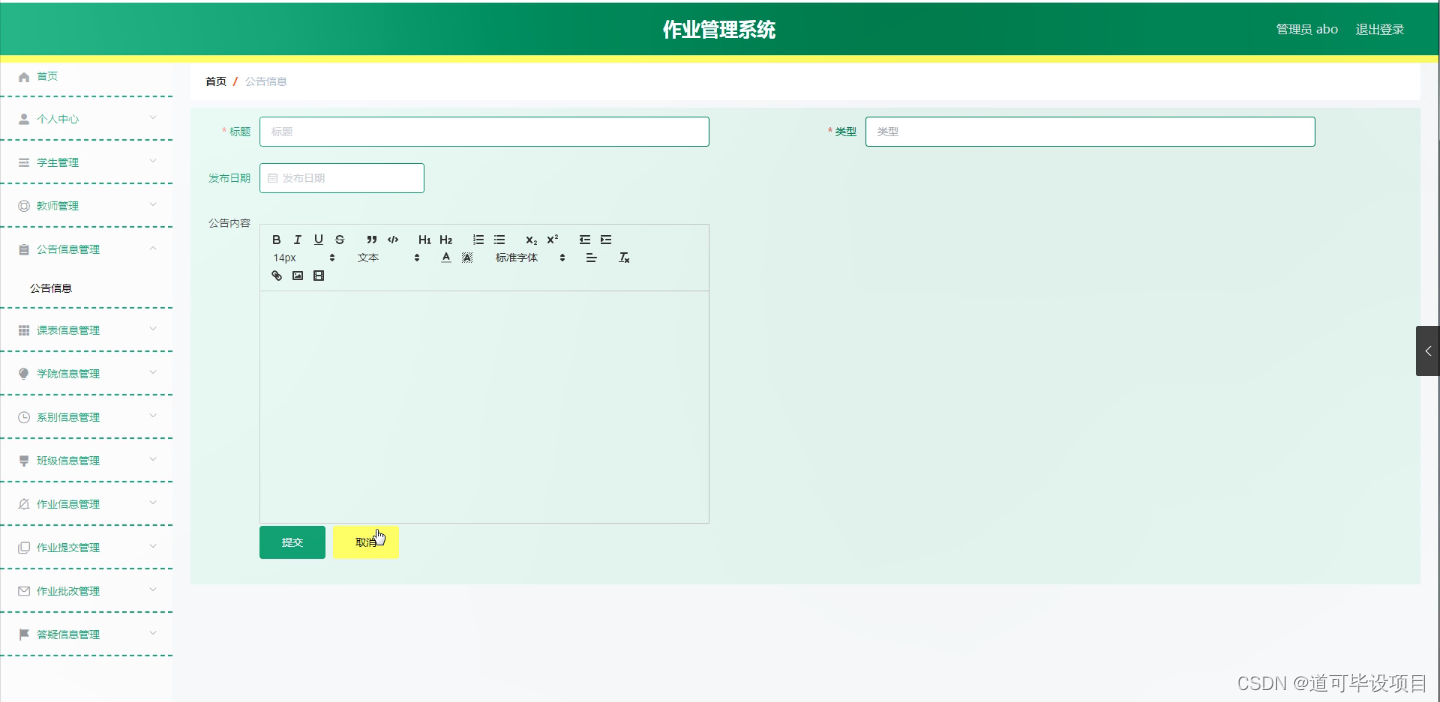Click the 发布日期 date input field

pyautogui.click(x=341, y=177)
